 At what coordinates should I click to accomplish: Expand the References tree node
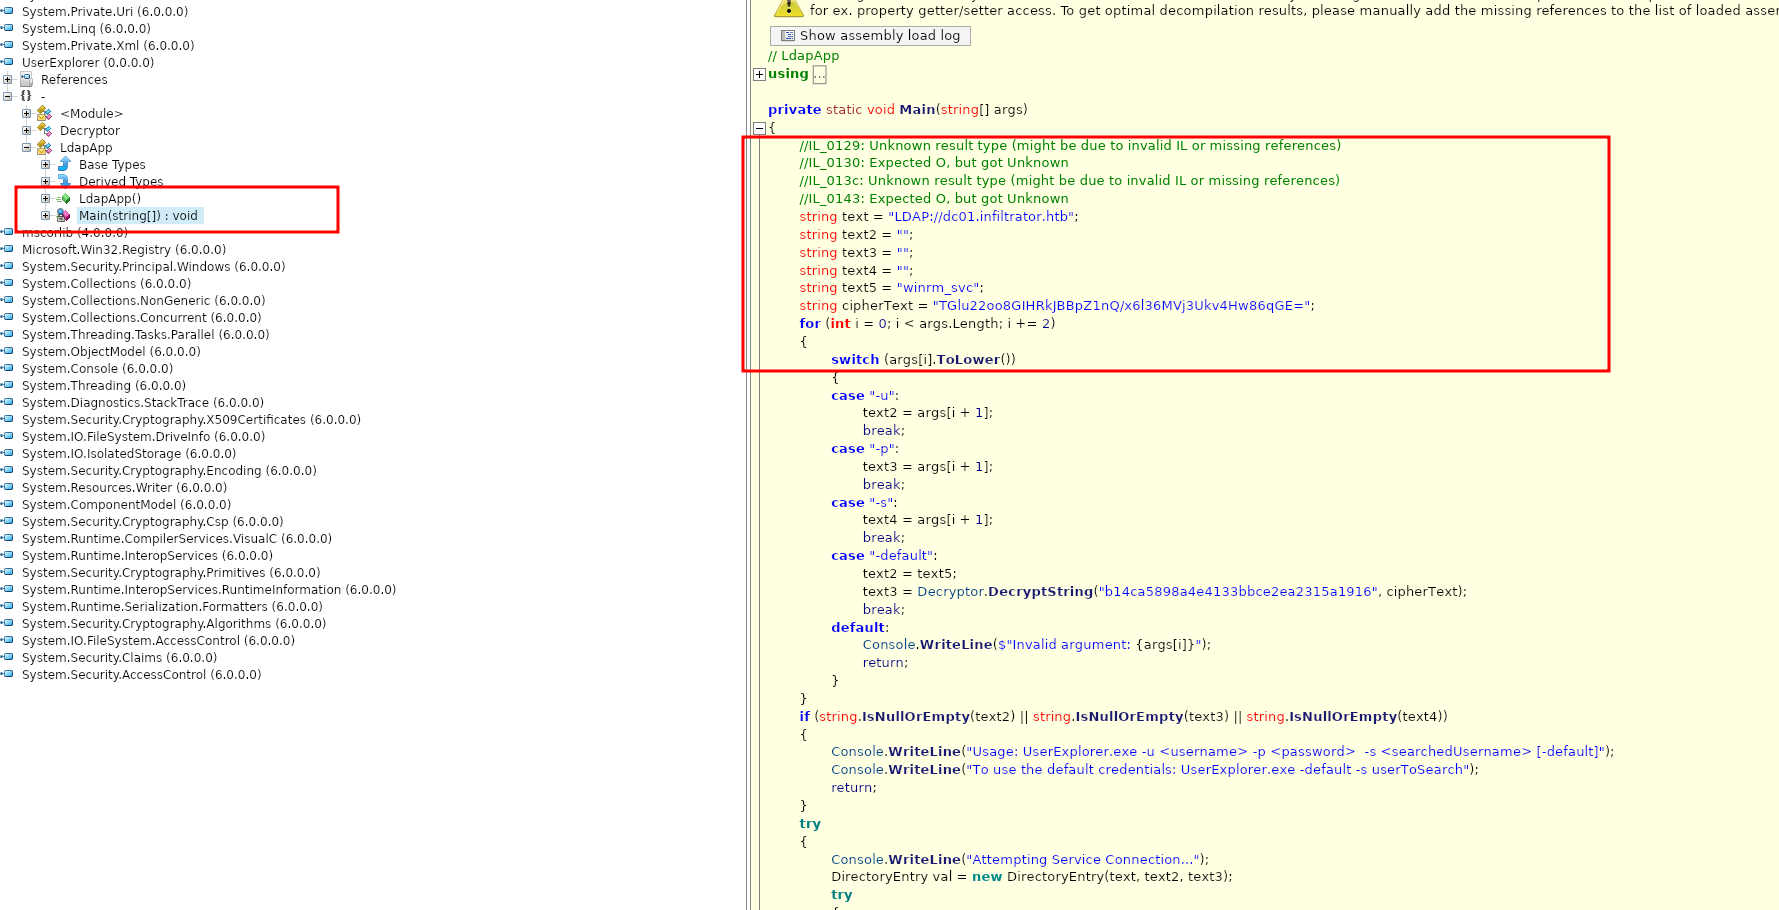point(8,79)
